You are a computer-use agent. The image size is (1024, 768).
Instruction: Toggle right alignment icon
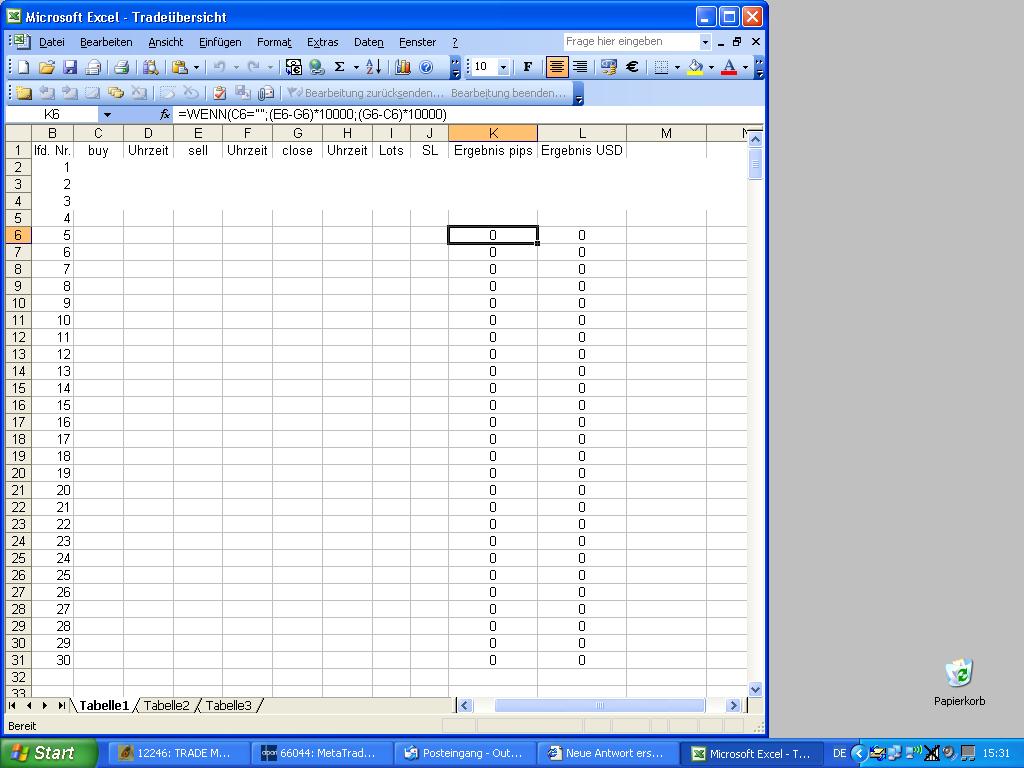tap(580, 67)
